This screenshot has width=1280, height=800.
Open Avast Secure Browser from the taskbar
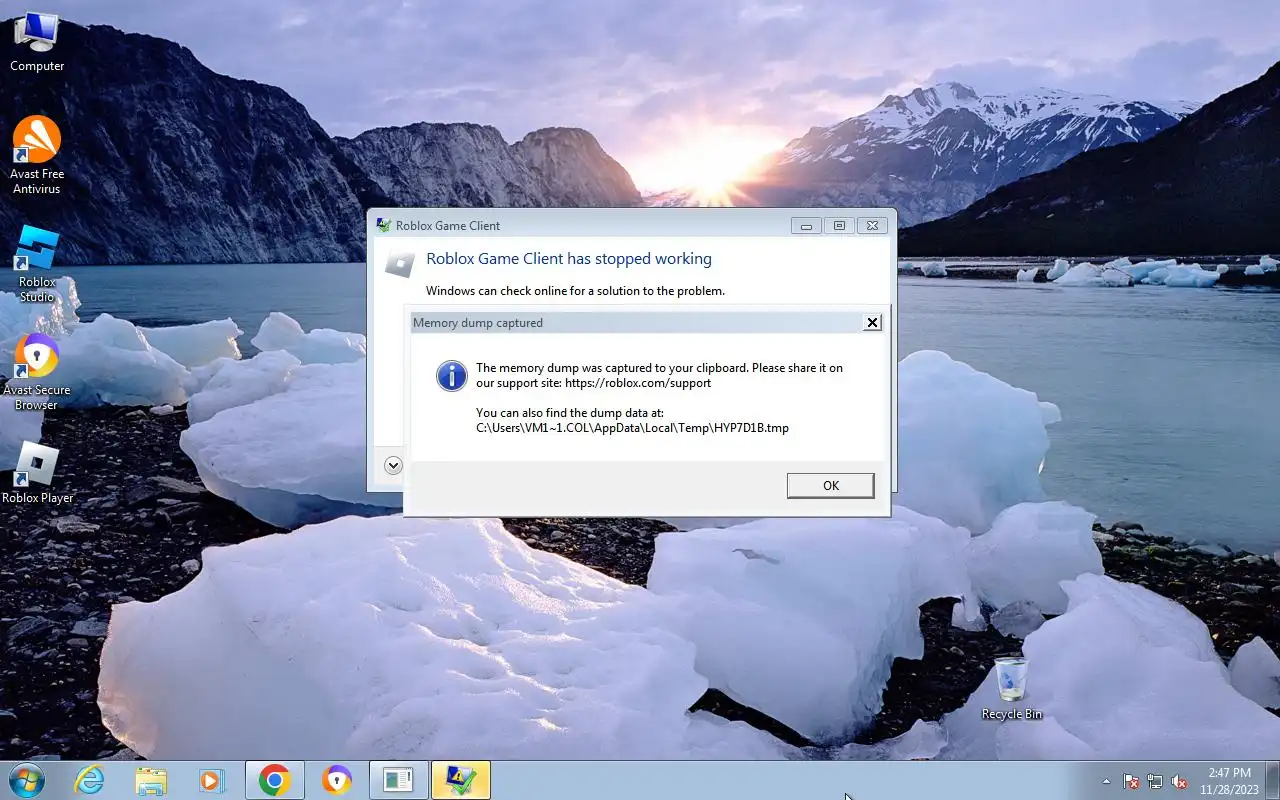point(337,780)
